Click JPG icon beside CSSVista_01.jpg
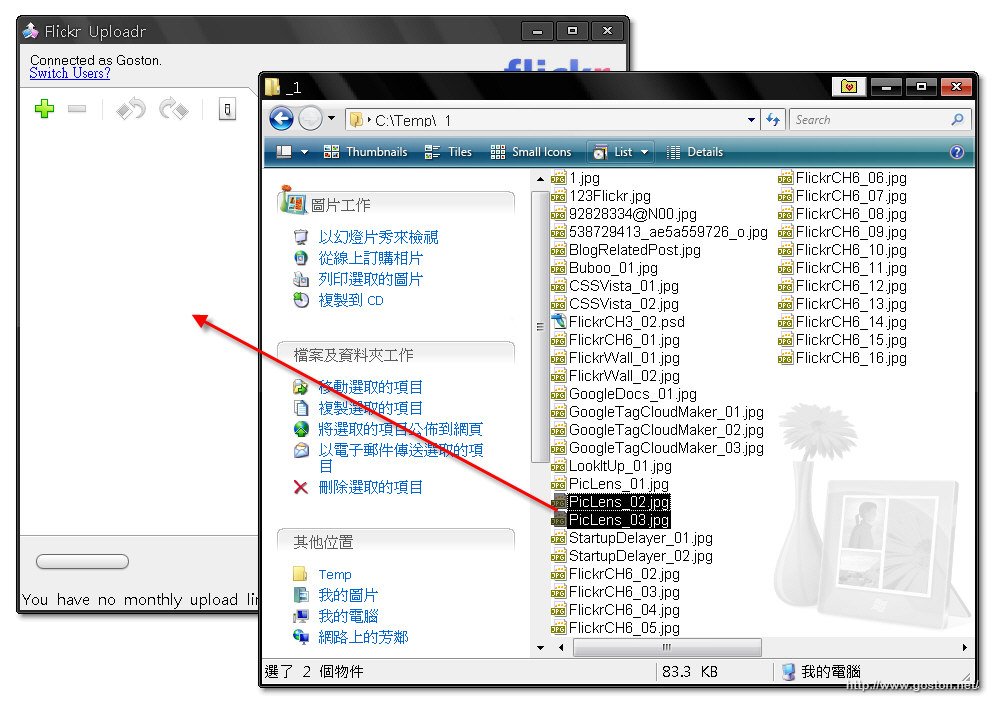The width and height of the screenshot is (994, 701). [x=558, y=286]
